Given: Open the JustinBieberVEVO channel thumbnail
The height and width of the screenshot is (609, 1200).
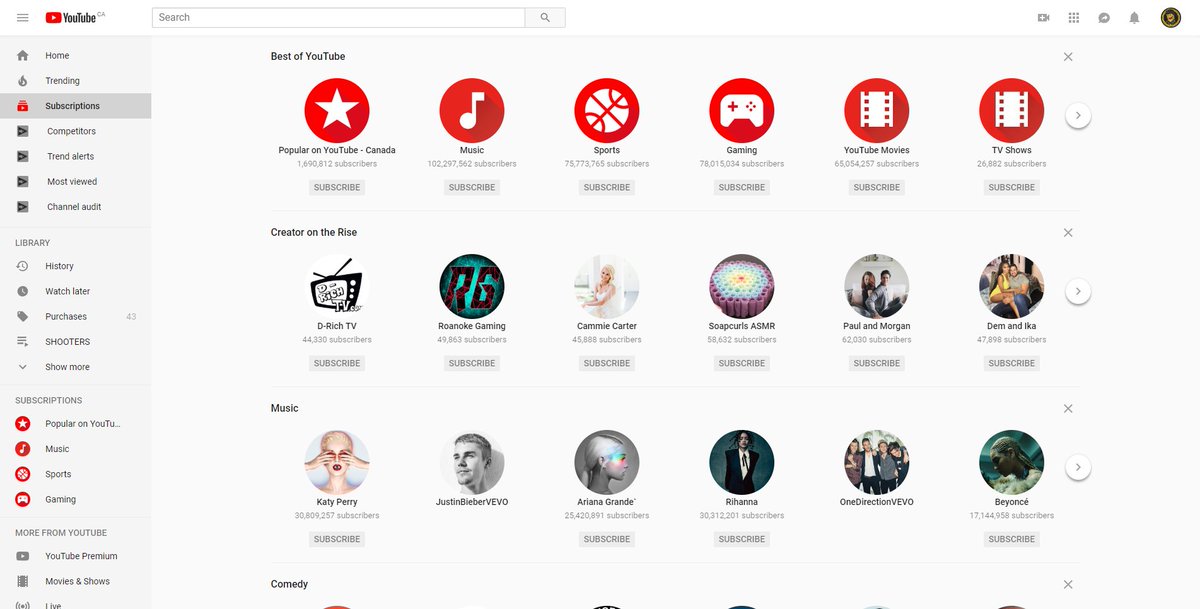Looking at the screenshot, I should click(472, 462).
